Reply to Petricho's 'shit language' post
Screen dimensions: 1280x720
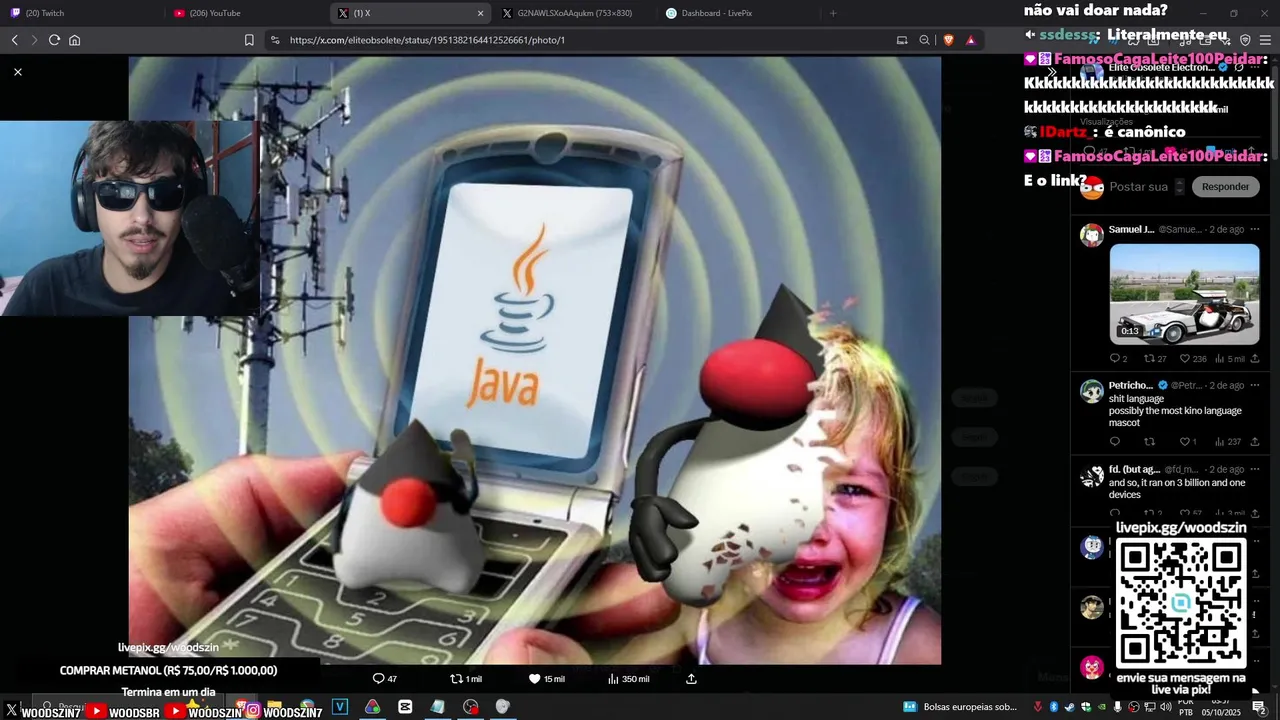point(1115,442)
